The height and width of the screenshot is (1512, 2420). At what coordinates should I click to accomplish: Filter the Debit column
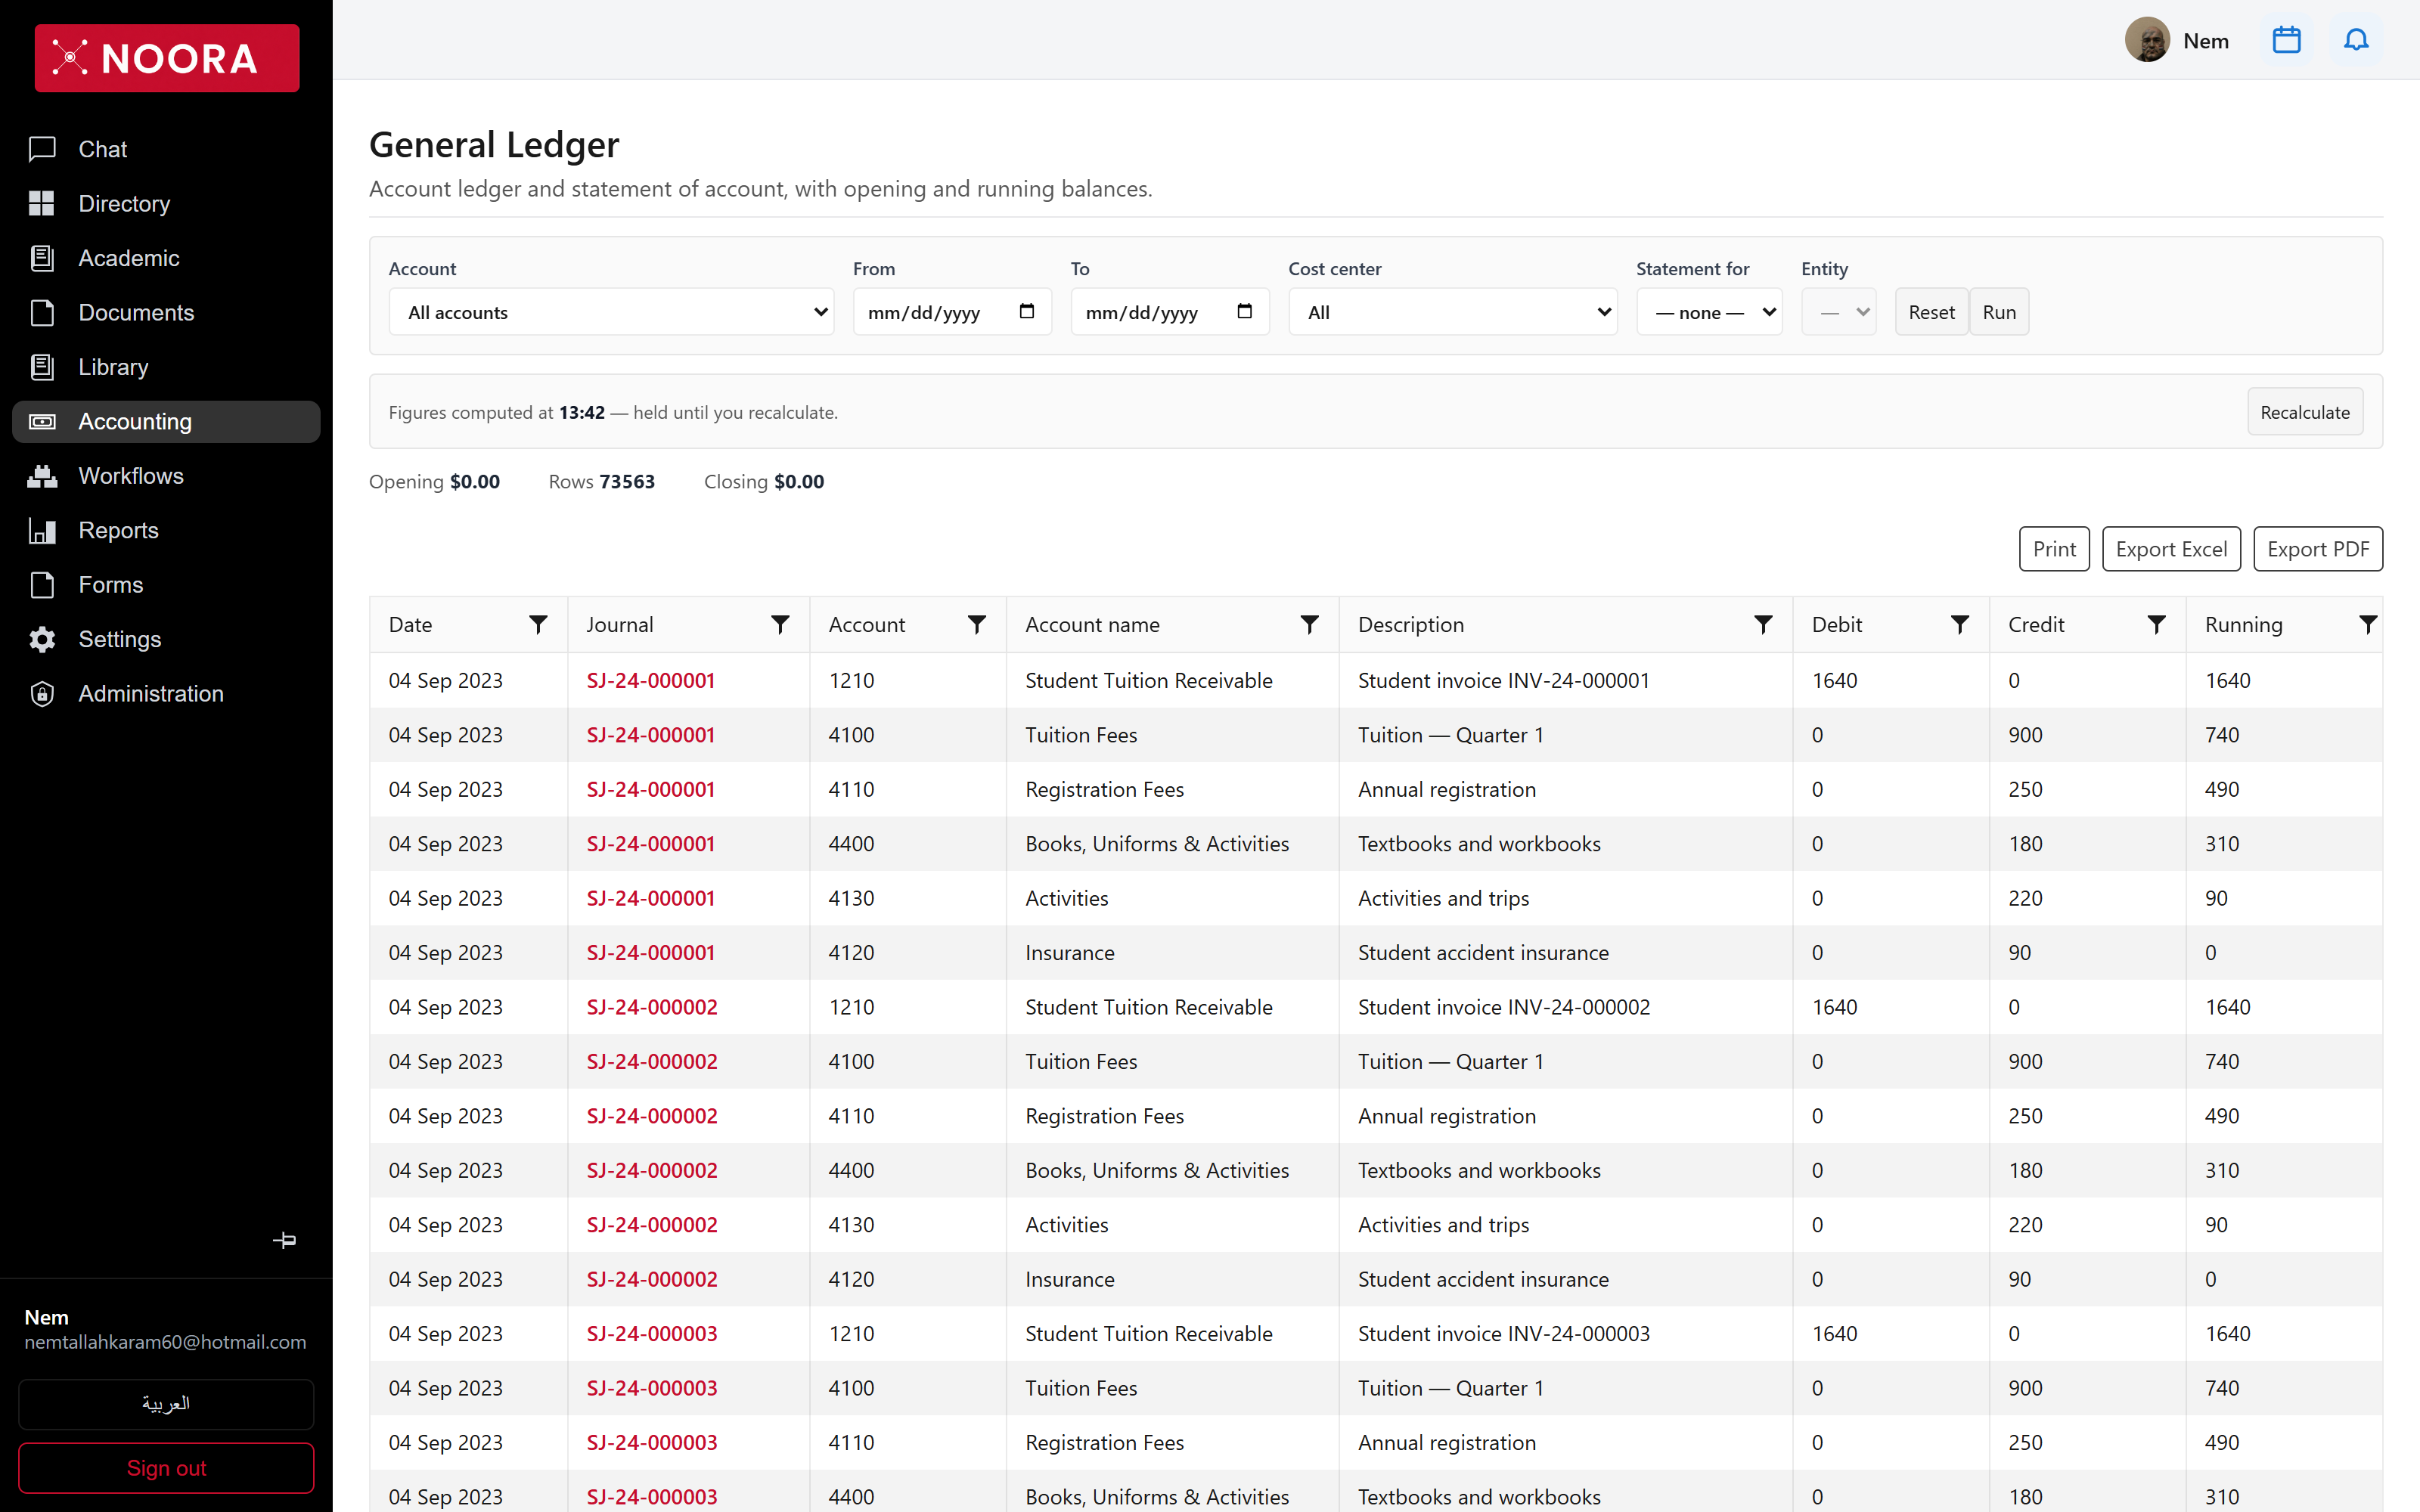[x=1960, y=624]
